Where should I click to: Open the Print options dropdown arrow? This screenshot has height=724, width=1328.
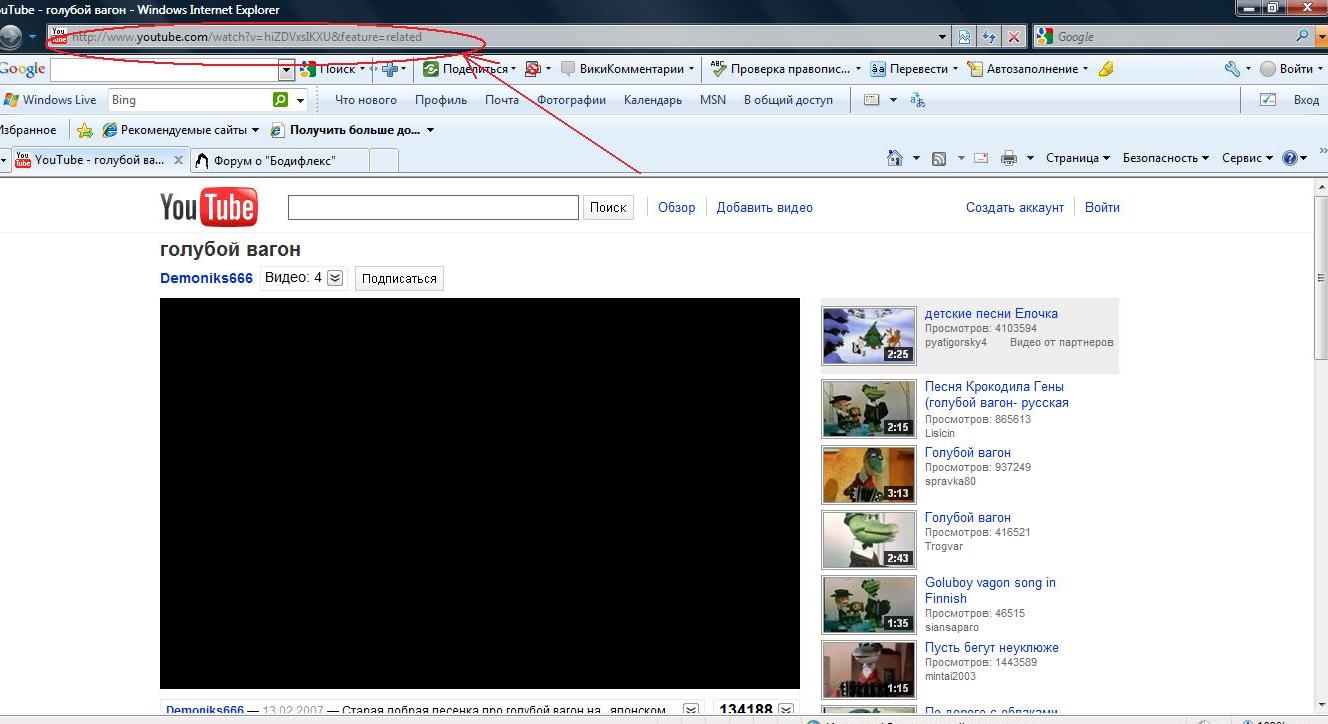[x=1030, y=158]
